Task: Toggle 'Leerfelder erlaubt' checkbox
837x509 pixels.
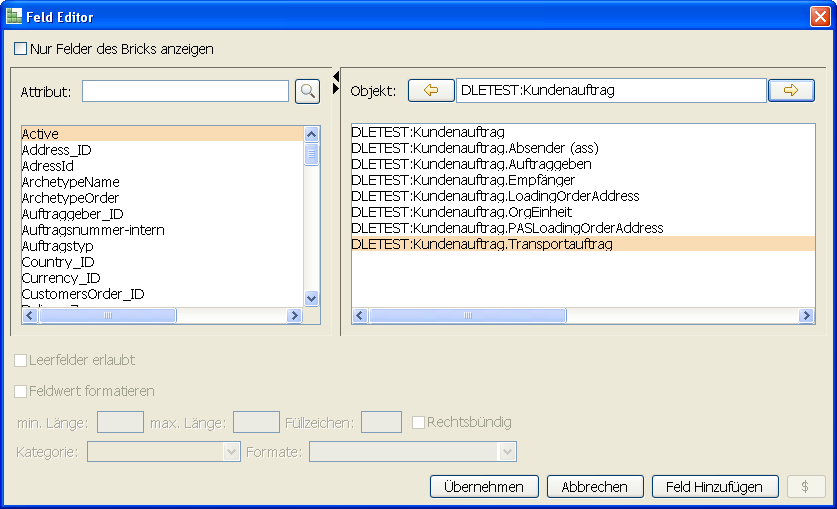Action: 21,360
